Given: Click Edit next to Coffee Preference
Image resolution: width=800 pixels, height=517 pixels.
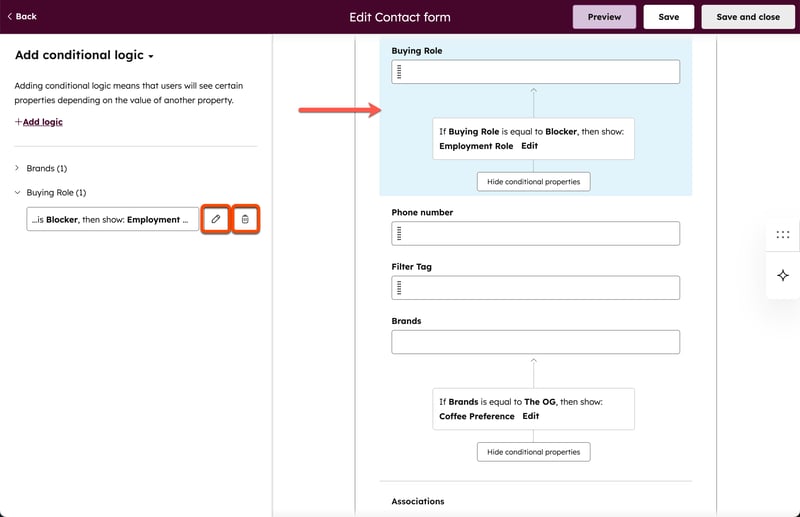Looking at the screenshot, I should (x=530, y=416).
